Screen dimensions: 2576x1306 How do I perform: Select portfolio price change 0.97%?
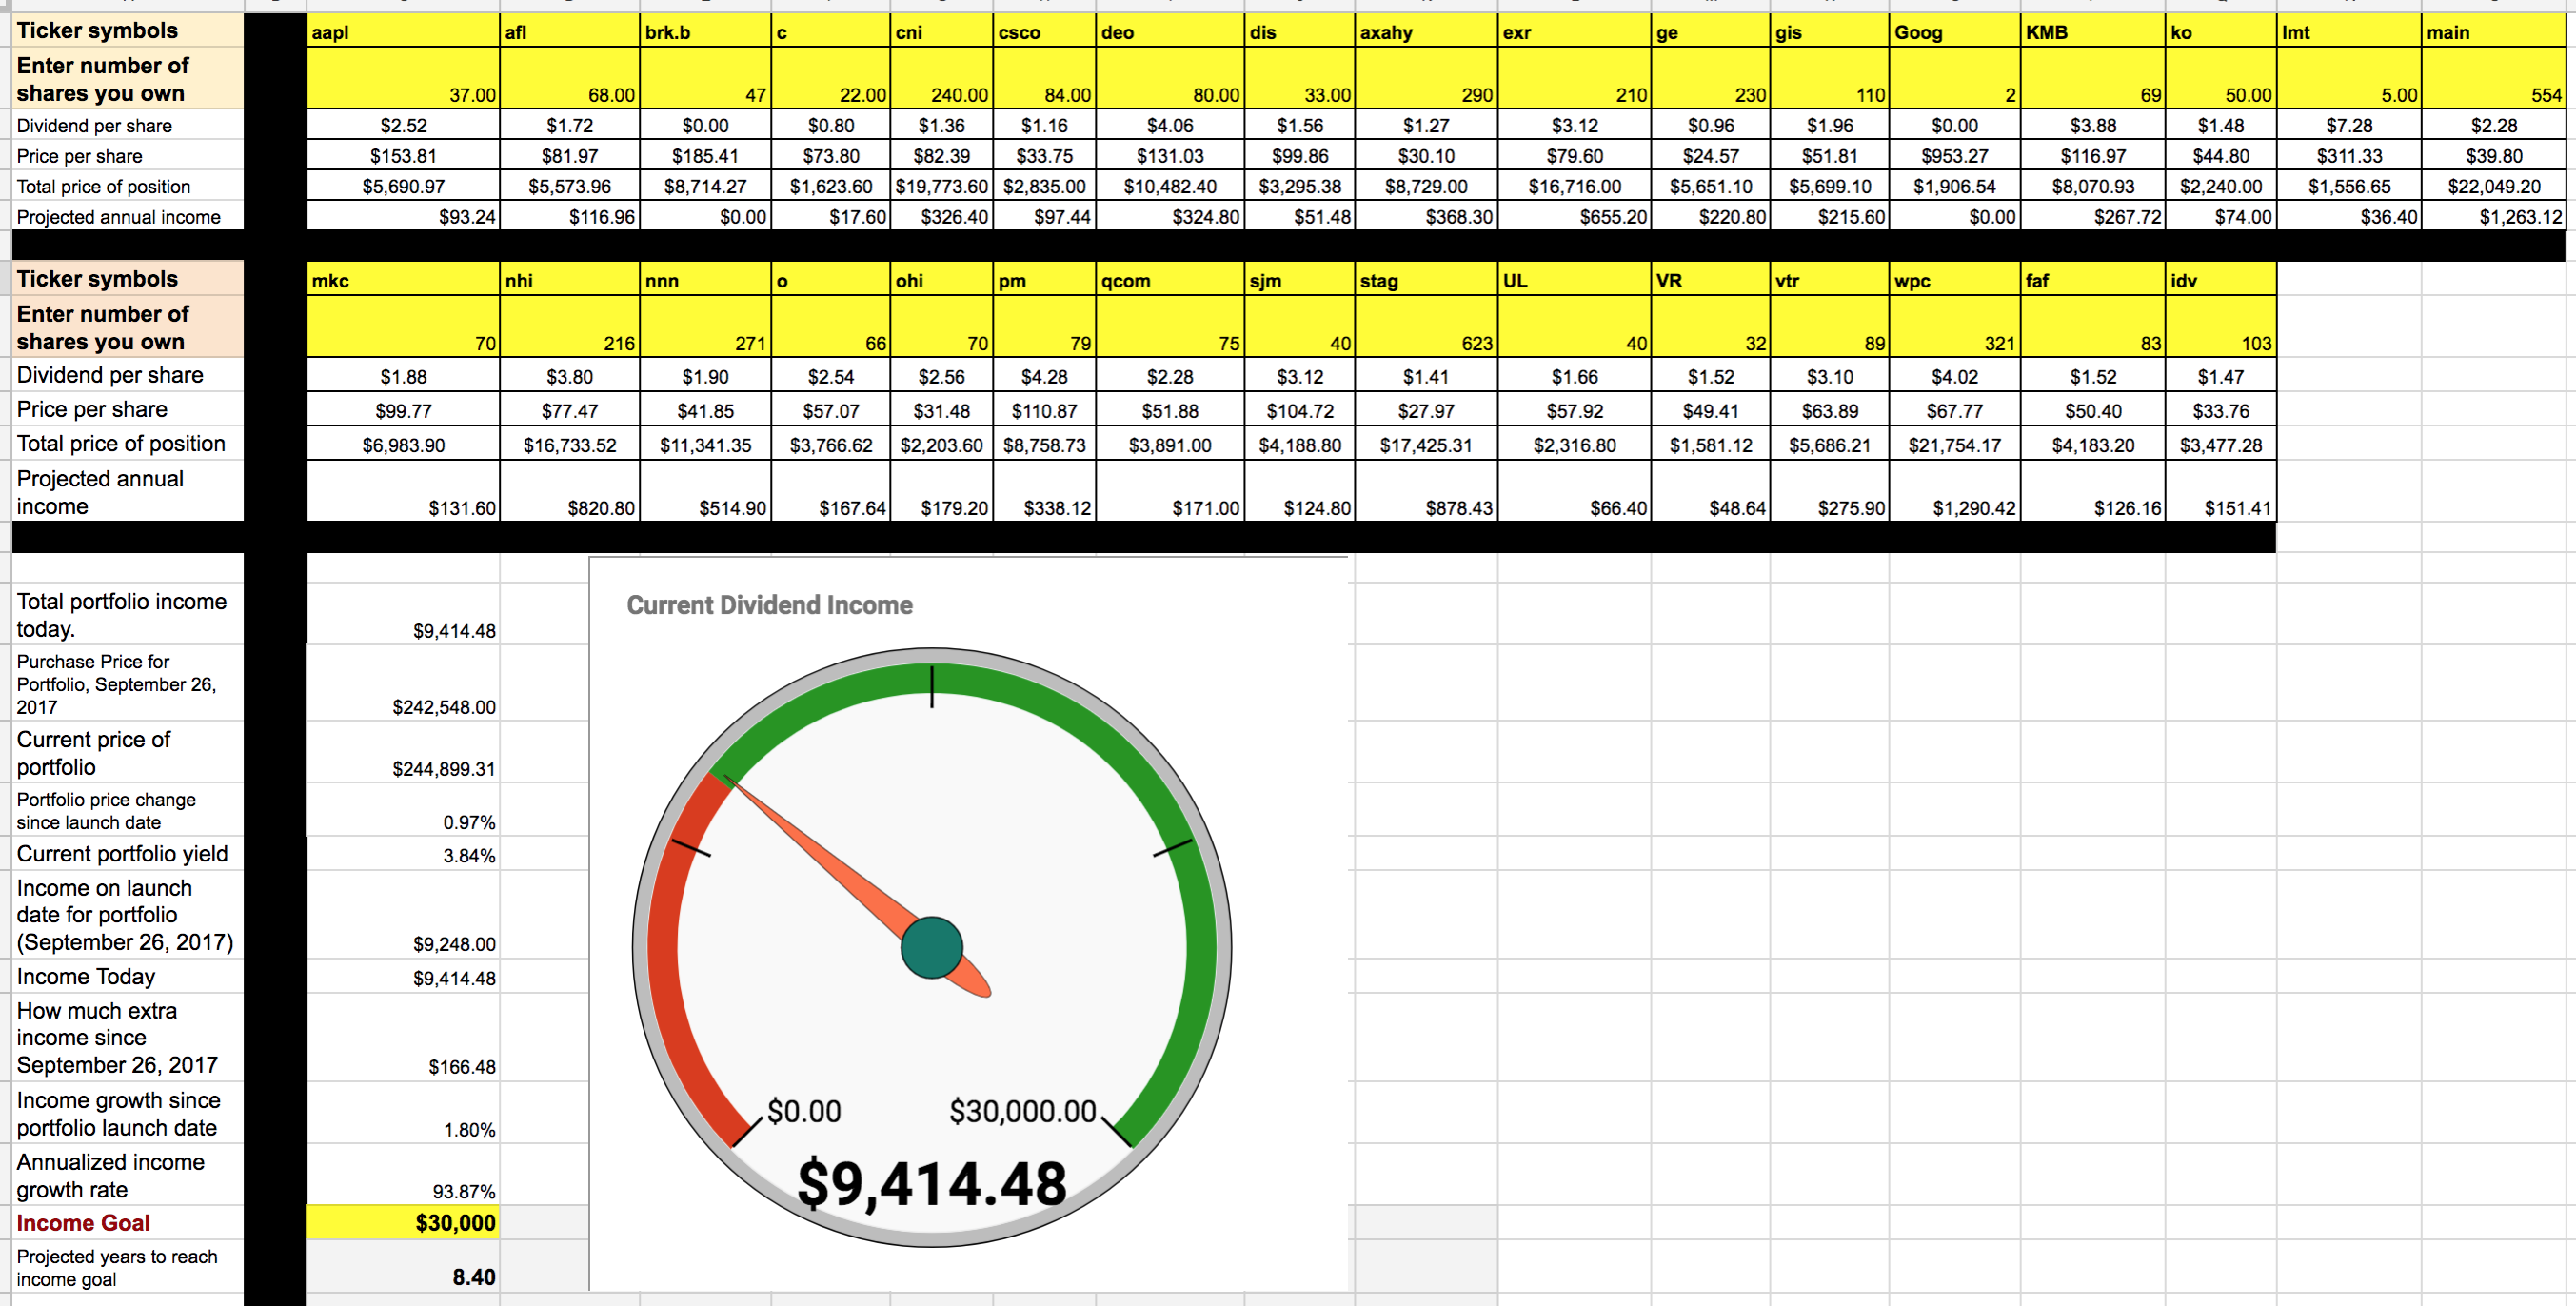tap(402, 810)
